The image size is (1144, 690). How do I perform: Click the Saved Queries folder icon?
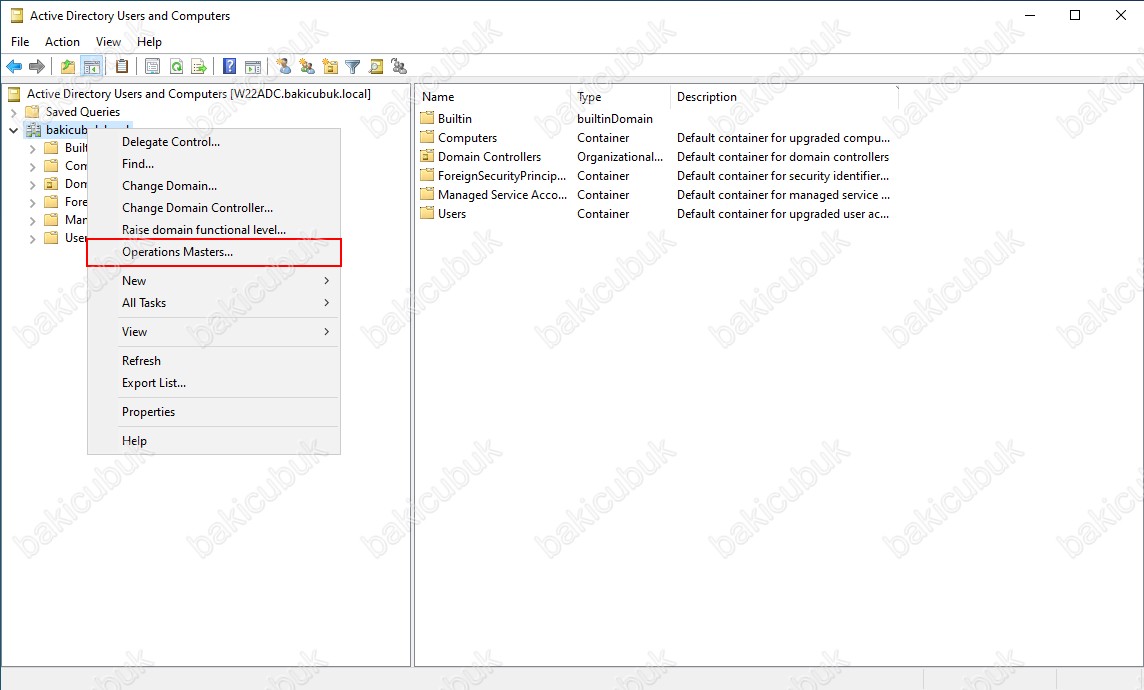tap(32, 112)
